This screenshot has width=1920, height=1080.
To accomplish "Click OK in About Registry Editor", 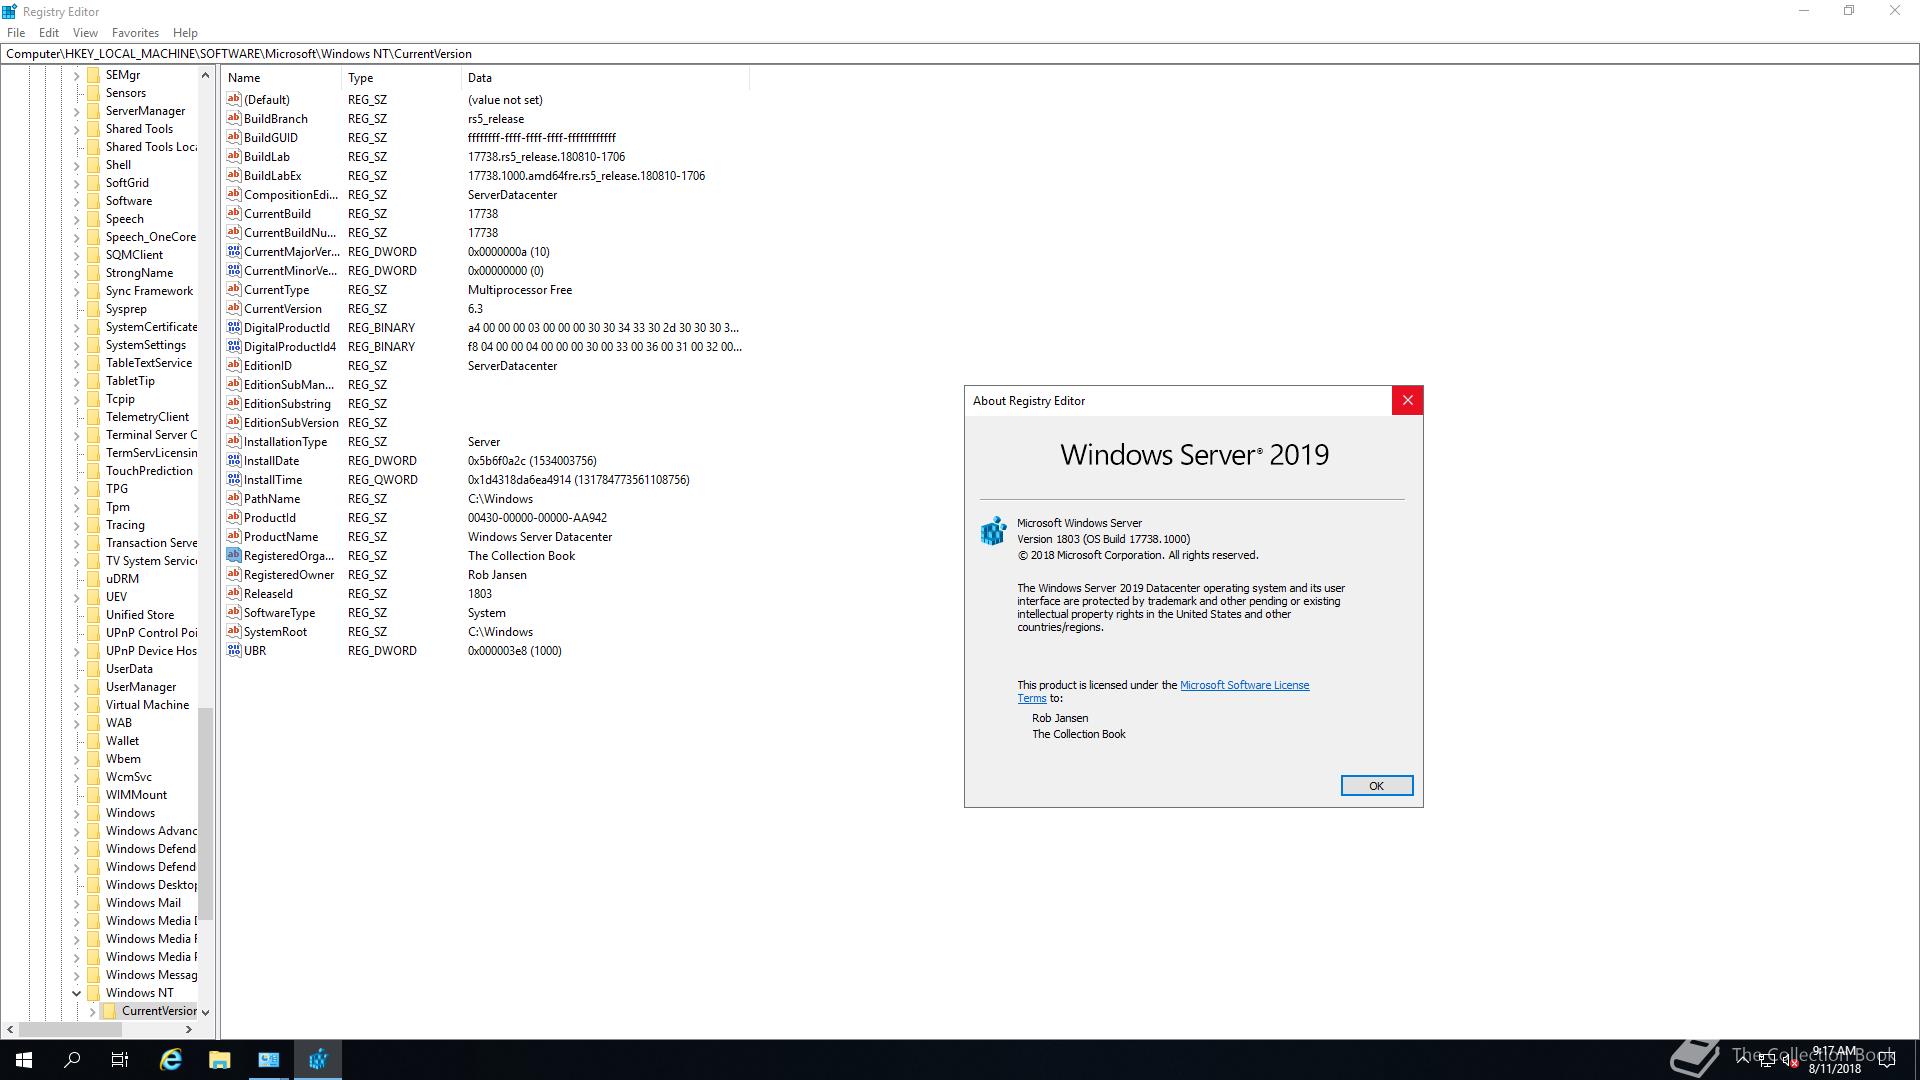I will tap(1376, 786).
